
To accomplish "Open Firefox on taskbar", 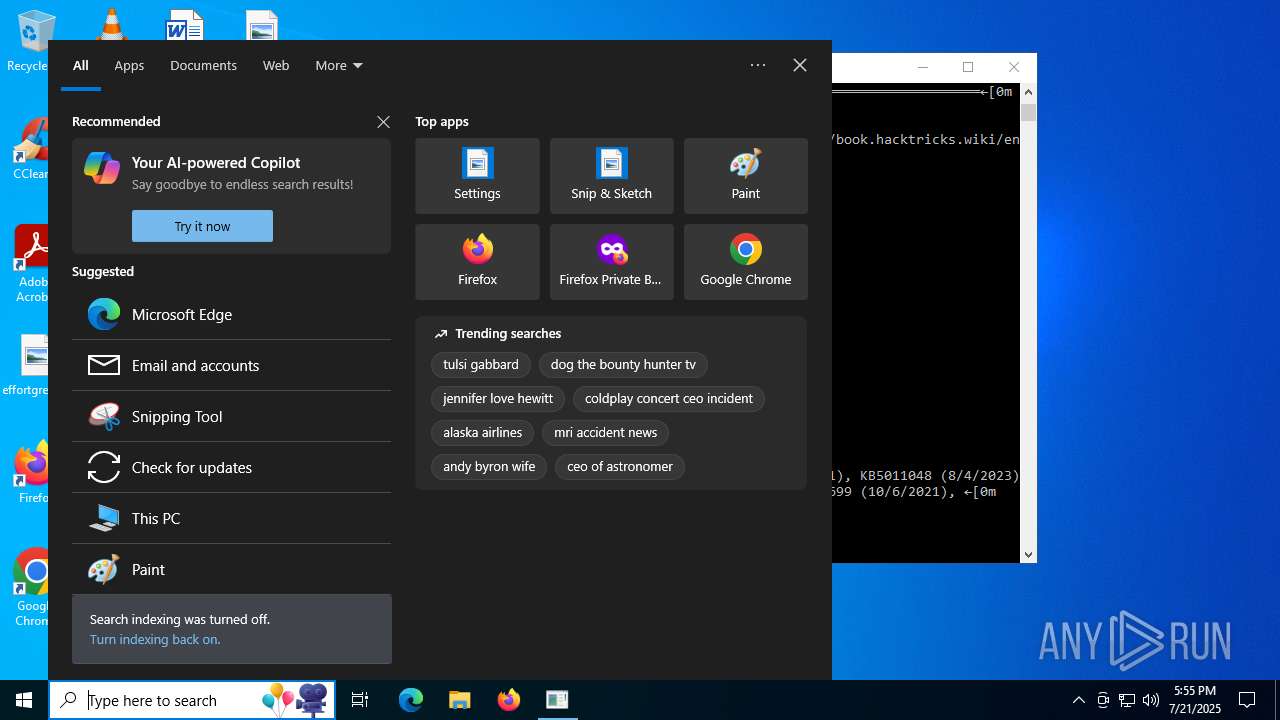I will 509,700.
